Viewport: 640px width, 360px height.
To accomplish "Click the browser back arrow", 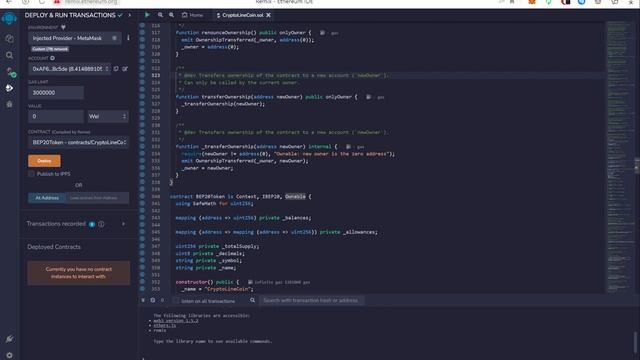I will 9,2.
